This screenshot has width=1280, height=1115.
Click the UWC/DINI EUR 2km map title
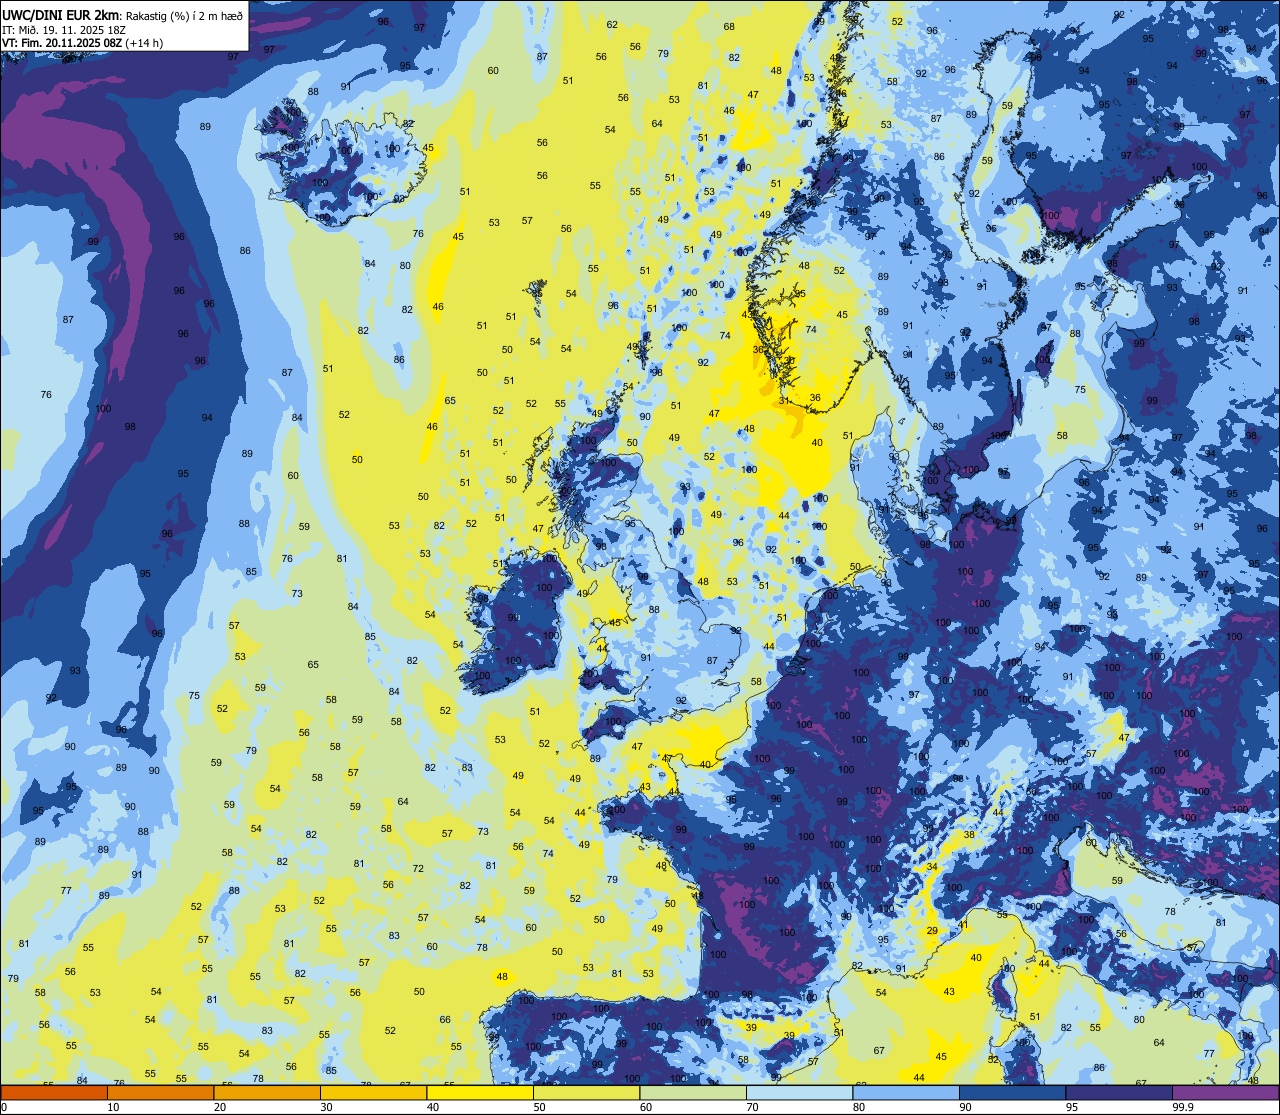pyautogui.click(x=60, y=14)
